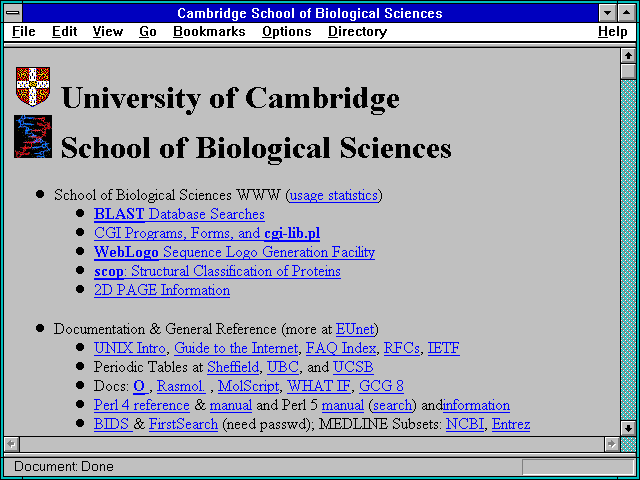Open the Bookmarks menu
The height and width of the screenshot is (480, 640).
point(209,31)
